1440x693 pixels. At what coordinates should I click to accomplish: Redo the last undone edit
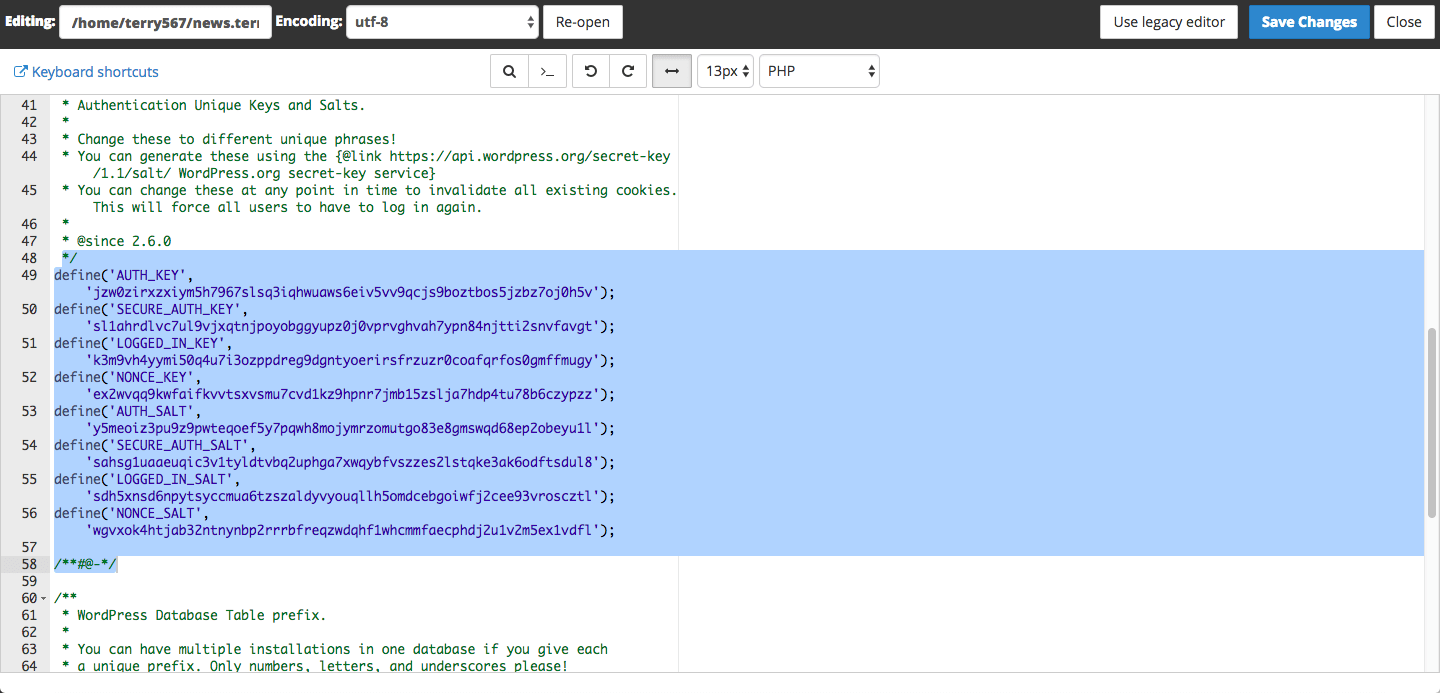click(x=628, y=71)
